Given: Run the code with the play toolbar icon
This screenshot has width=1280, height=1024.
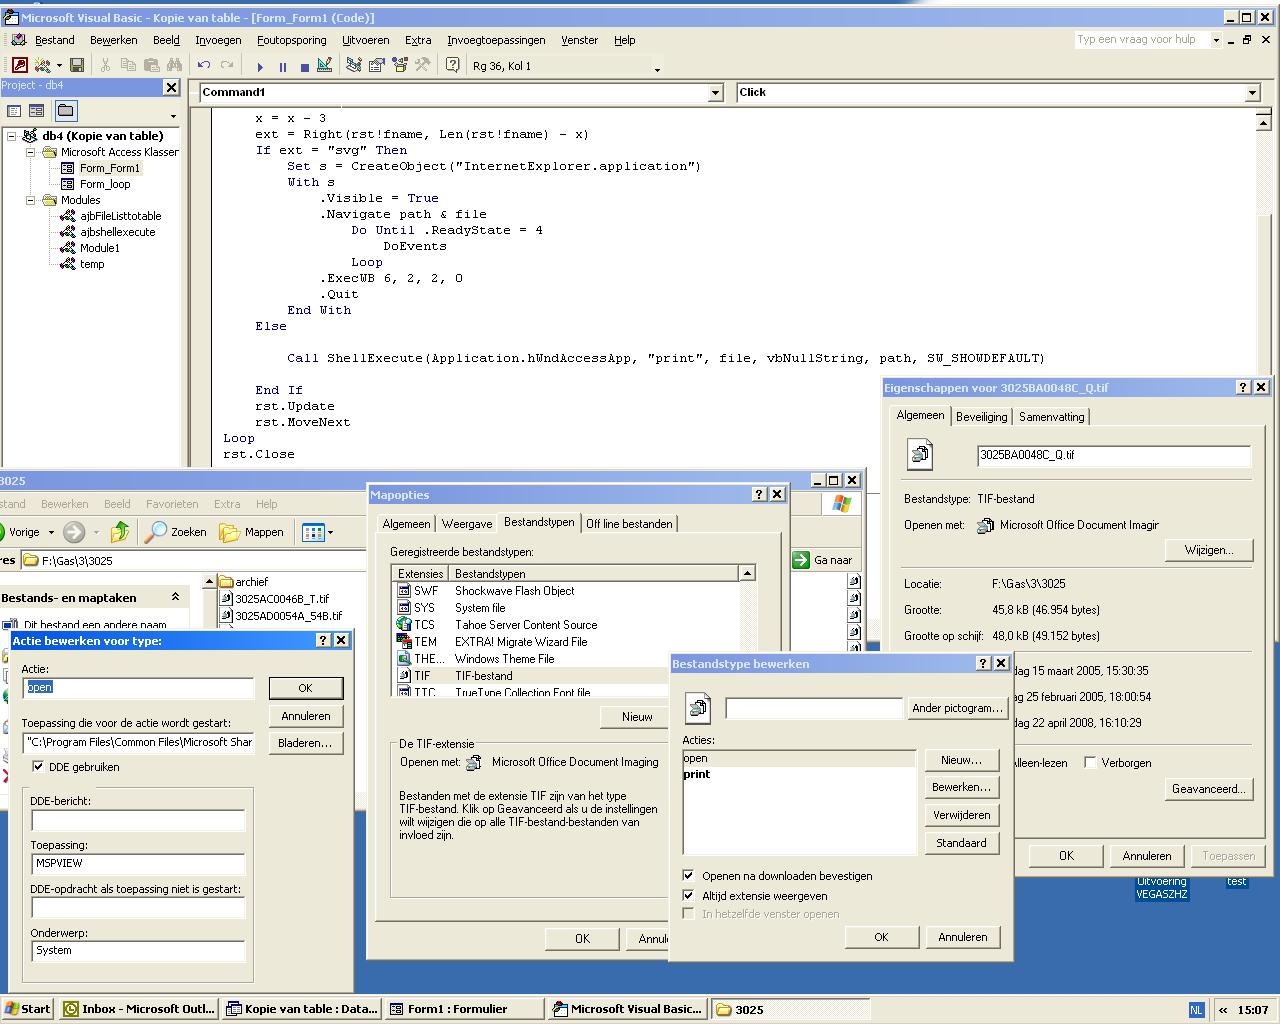Looking at the screenshot, I should (259, 65).
